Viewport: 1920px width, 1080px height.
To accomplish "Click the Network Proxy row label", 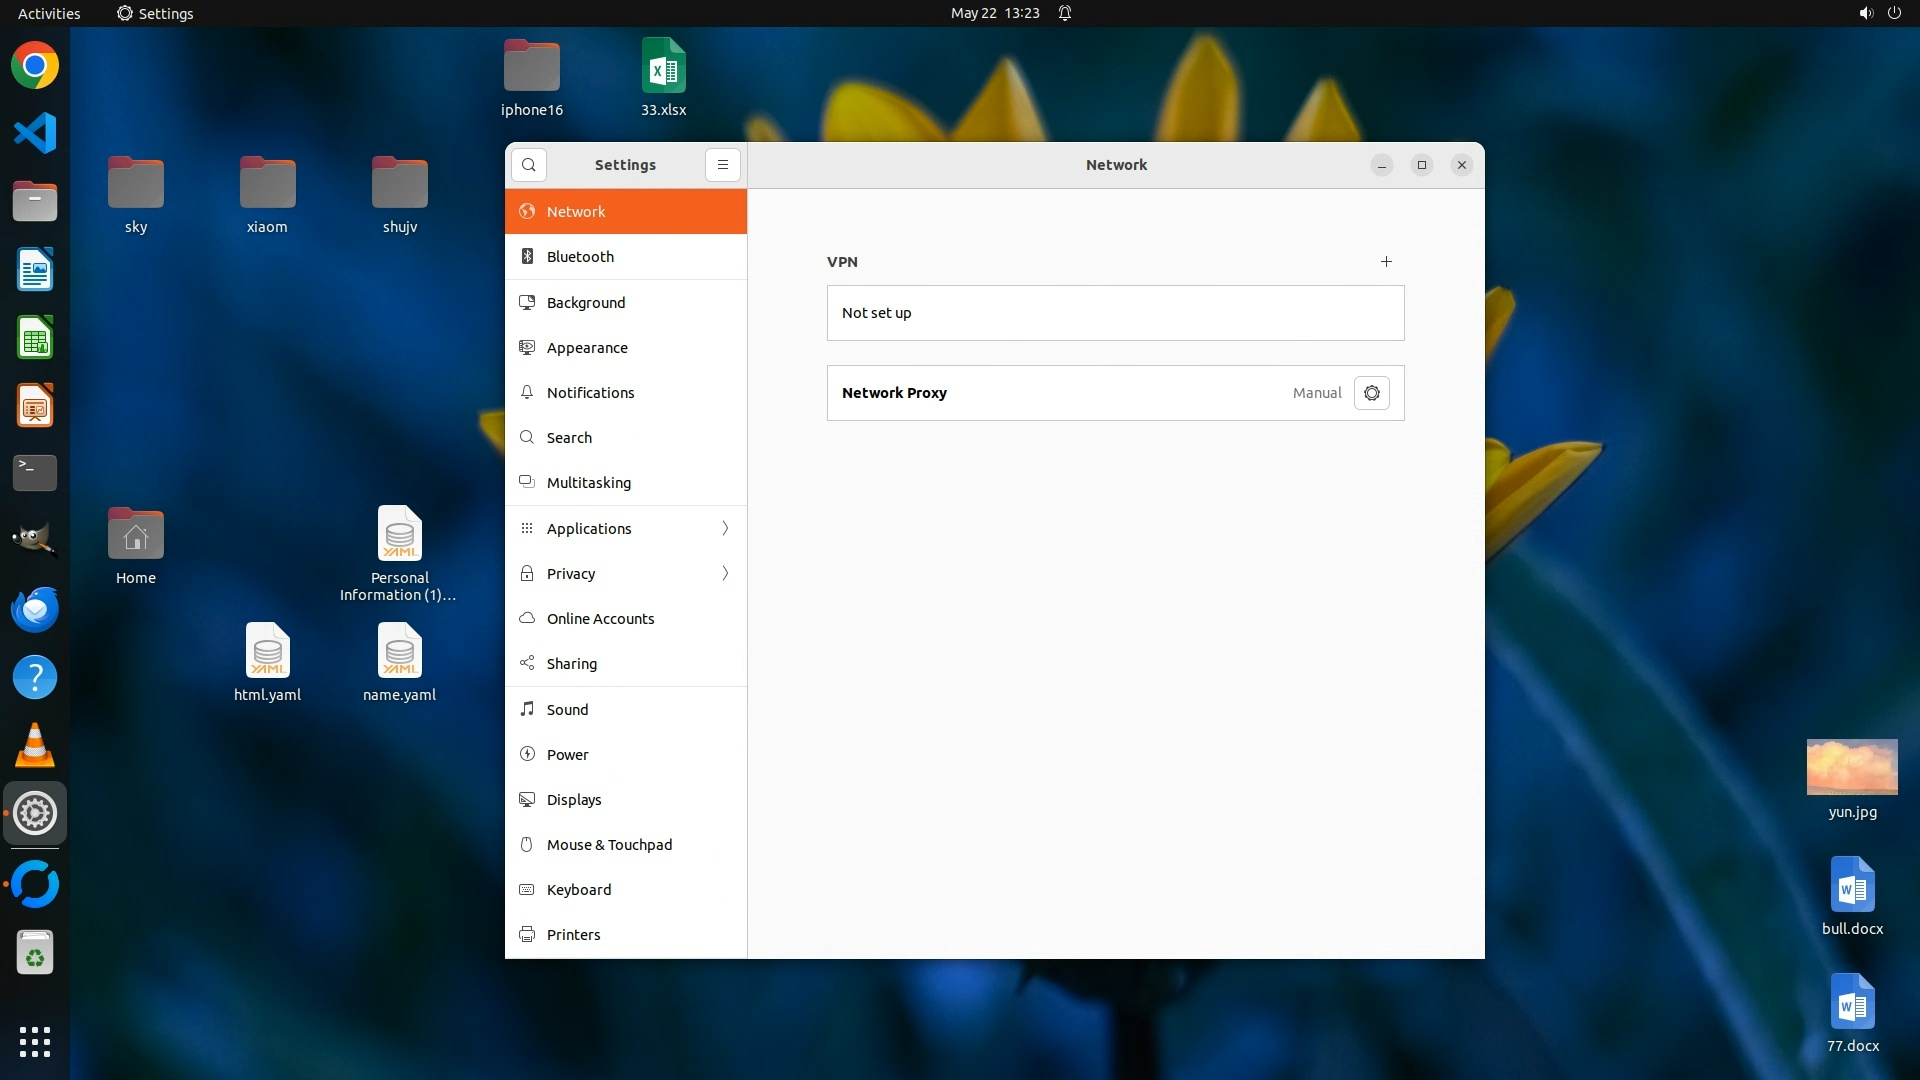I will (894, 393).
